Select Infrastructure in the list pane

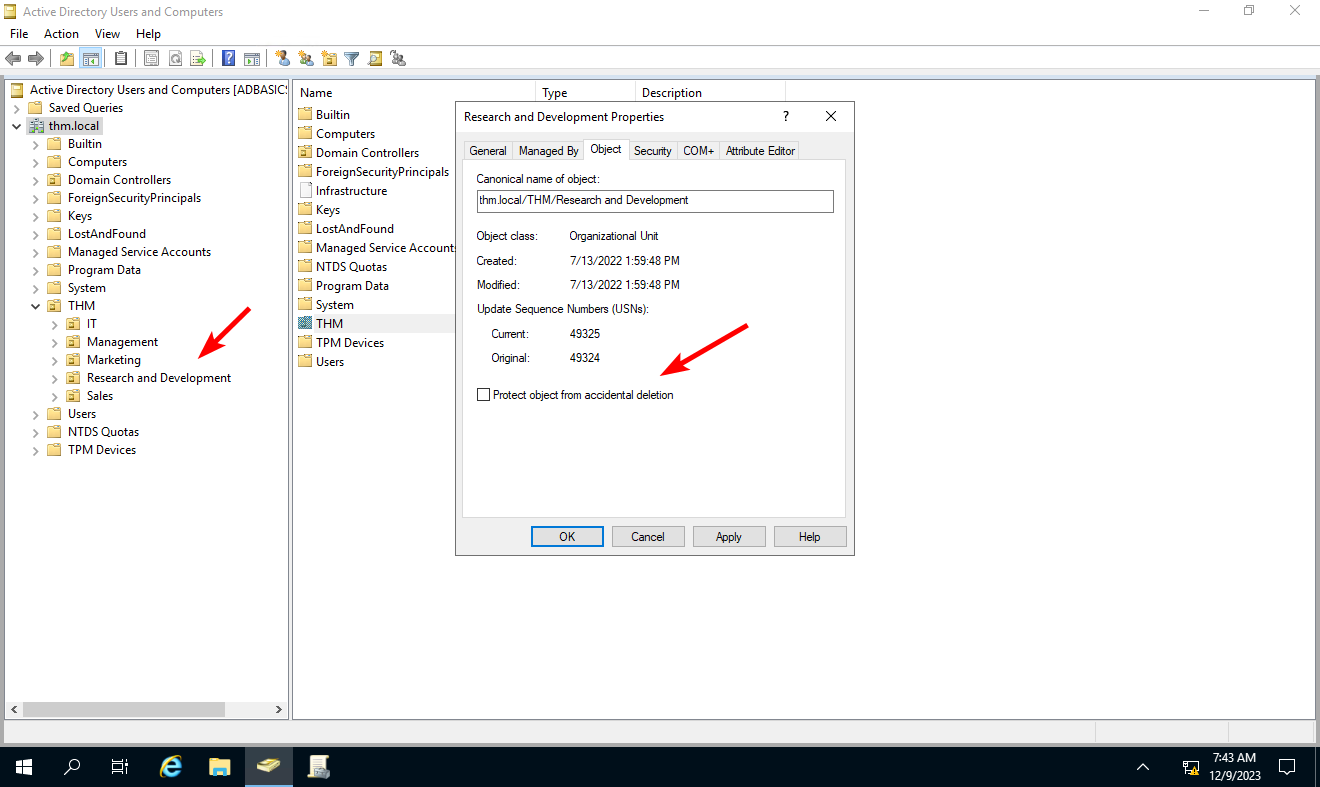(351, 191)
